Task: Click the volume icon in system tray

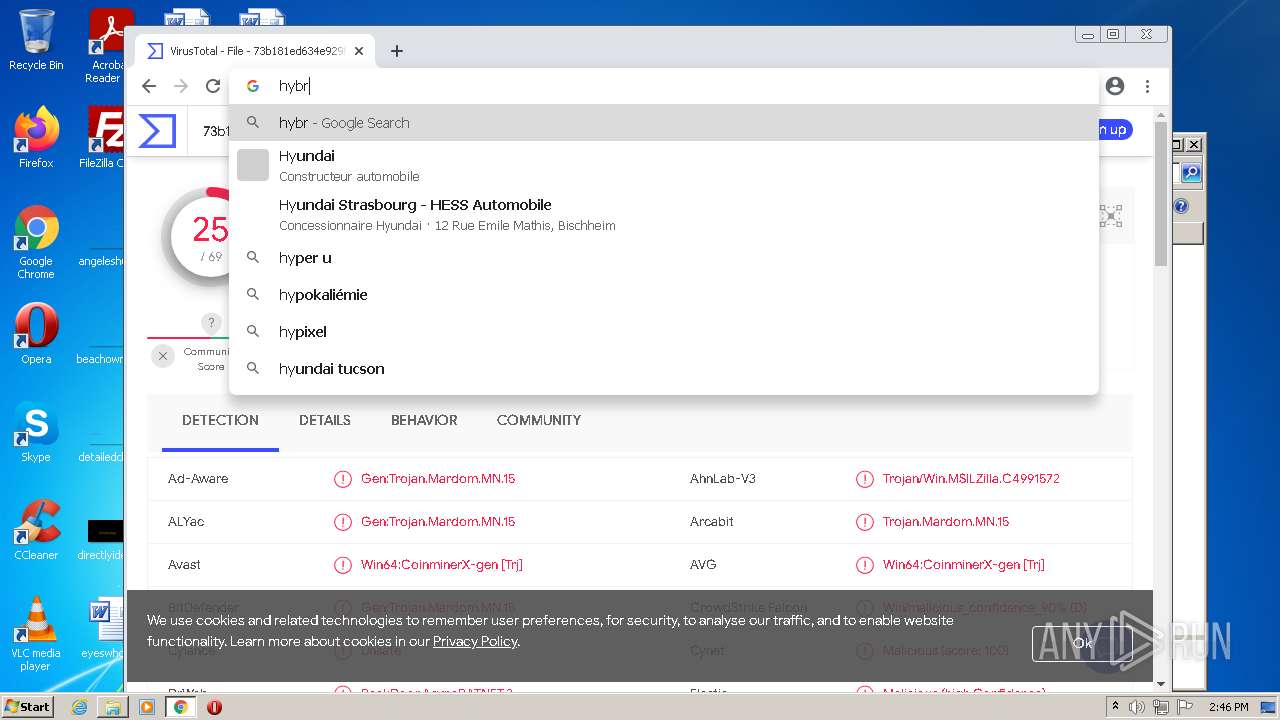Action: point(1137,707)
